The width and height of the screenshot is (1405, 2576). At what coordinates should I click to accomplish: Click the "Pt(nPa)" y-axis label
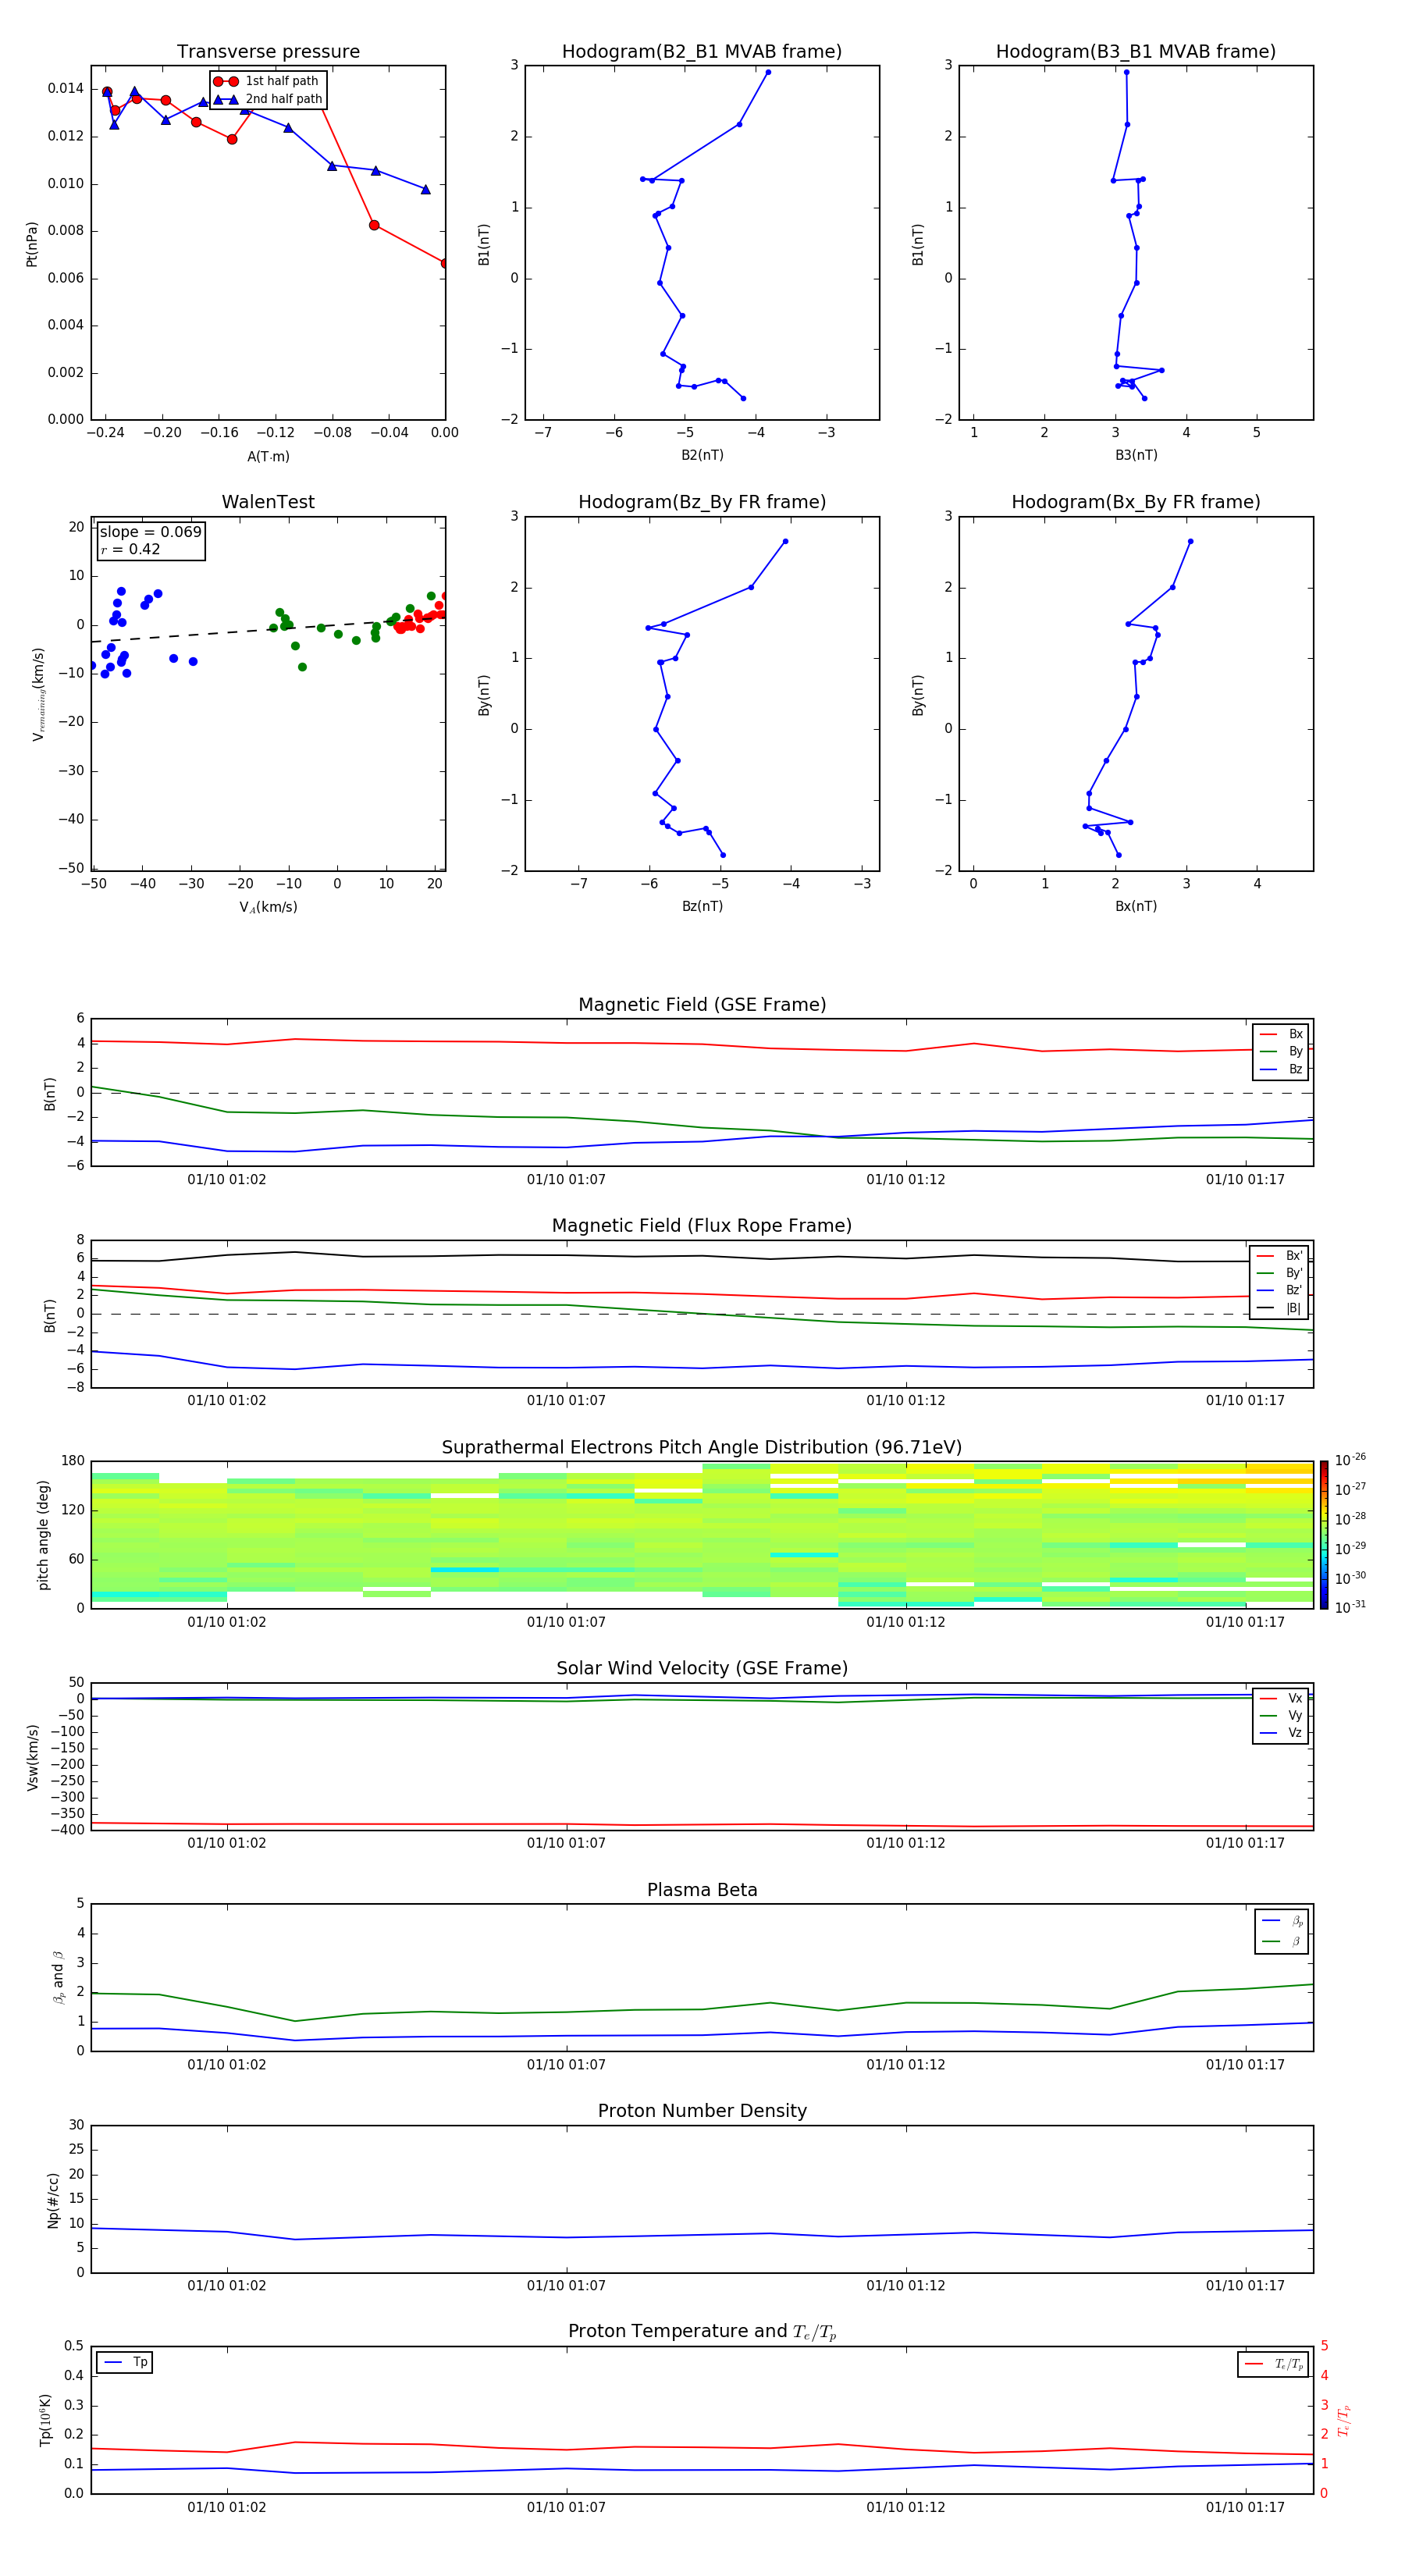32,244
